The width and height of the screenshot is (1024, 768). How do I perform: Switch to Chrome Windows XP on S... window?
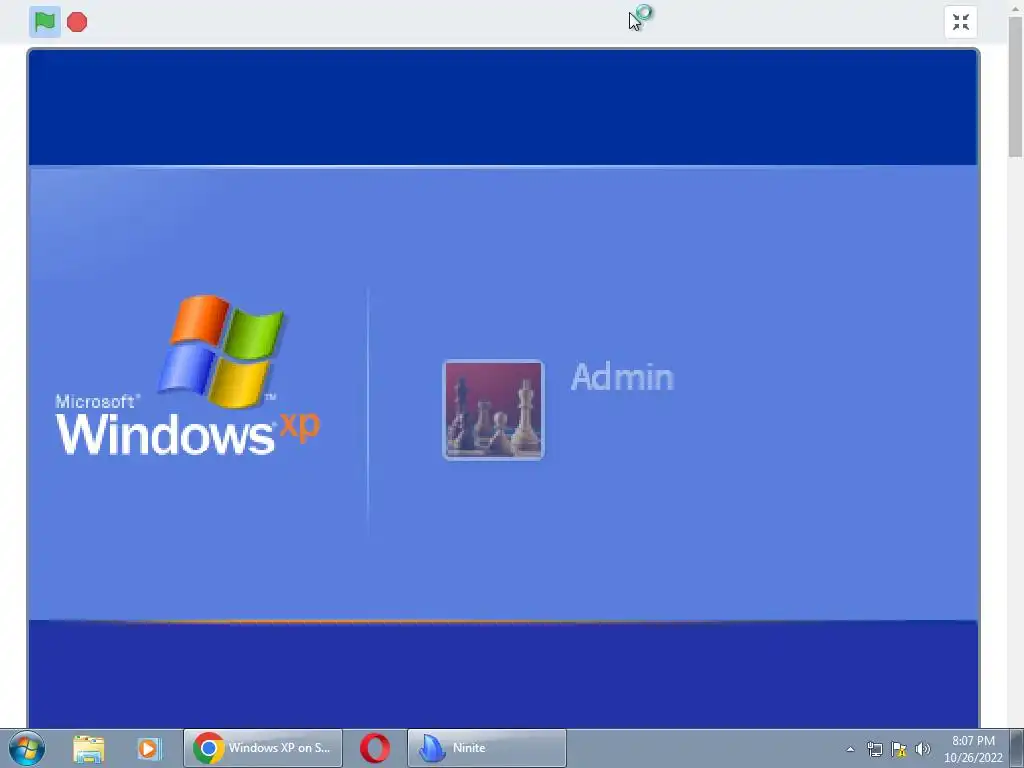(263, 748)
